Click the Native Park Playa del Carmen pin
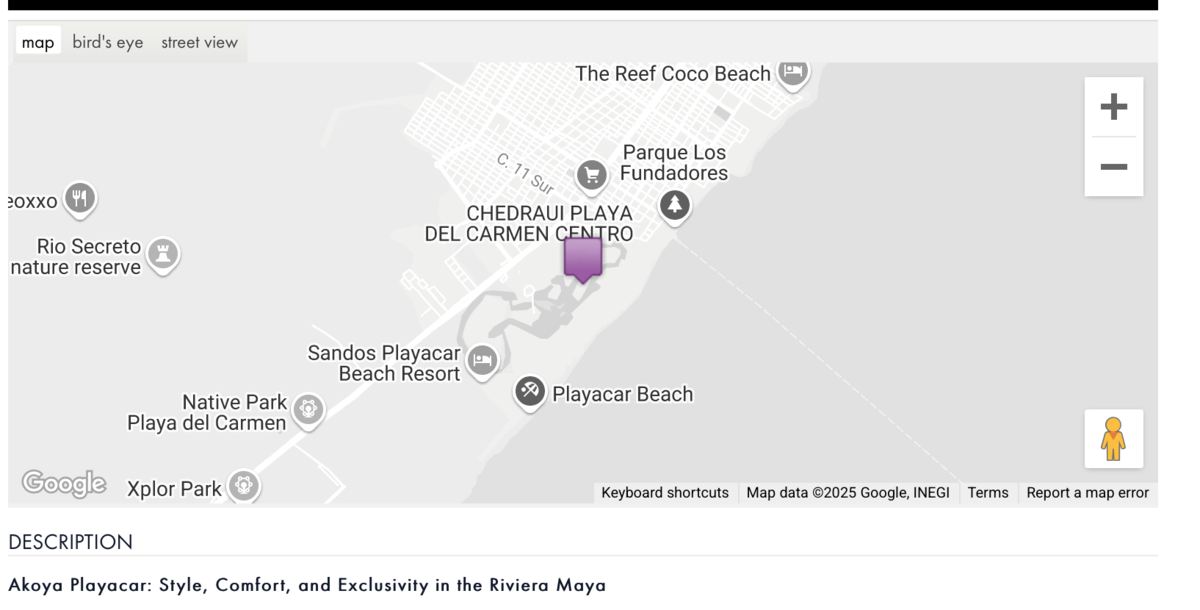Screen dimensions: 1200x610 point(308,410)
